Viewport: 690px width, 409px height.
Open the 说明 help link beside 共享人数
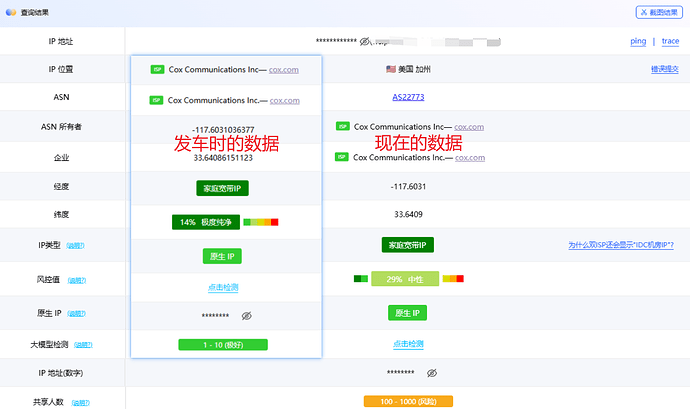81,402
